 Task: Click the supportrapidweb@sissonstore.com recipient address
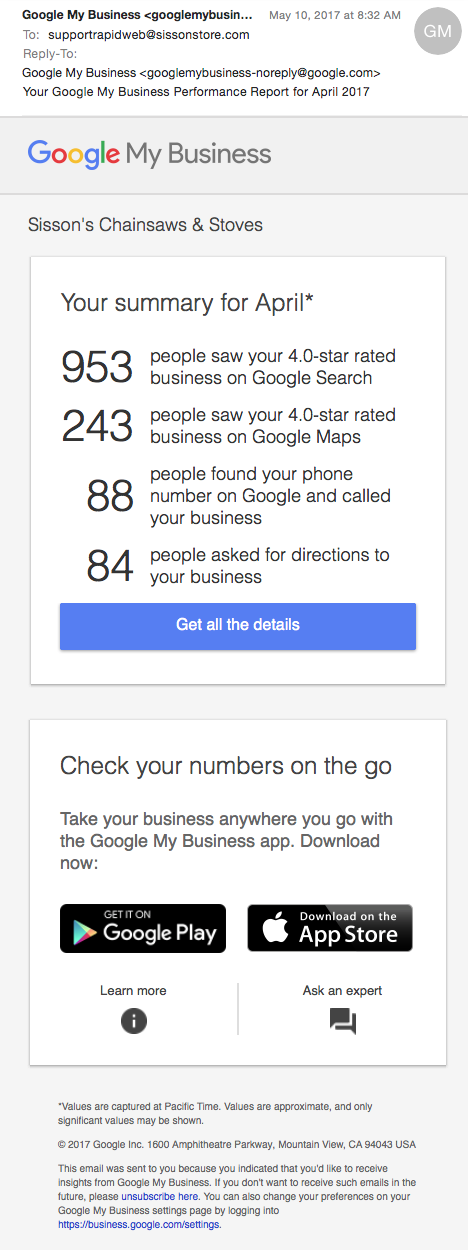[149, 34]
